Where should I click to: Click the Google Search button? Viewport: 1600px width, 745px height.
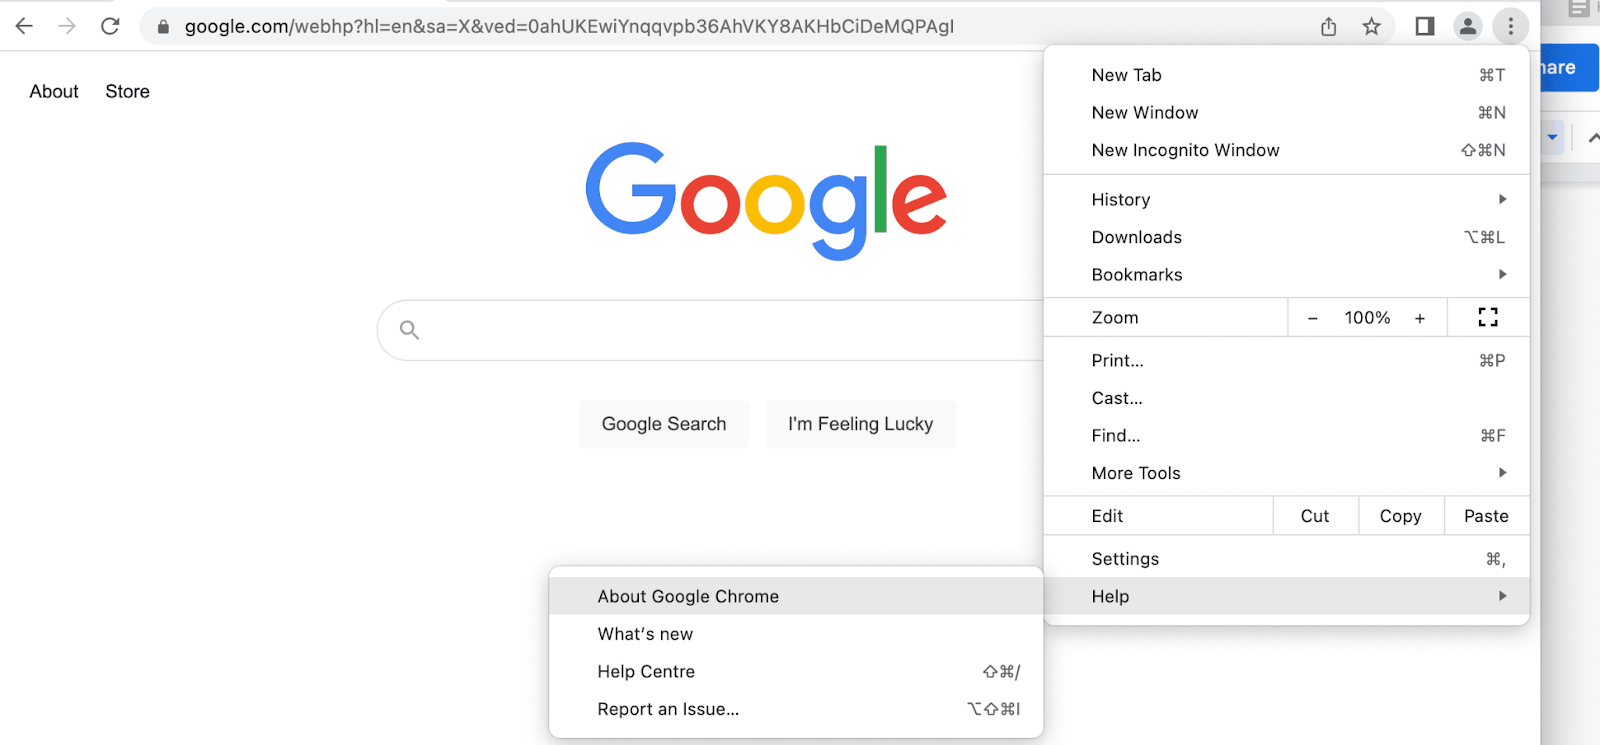(664, 424)
